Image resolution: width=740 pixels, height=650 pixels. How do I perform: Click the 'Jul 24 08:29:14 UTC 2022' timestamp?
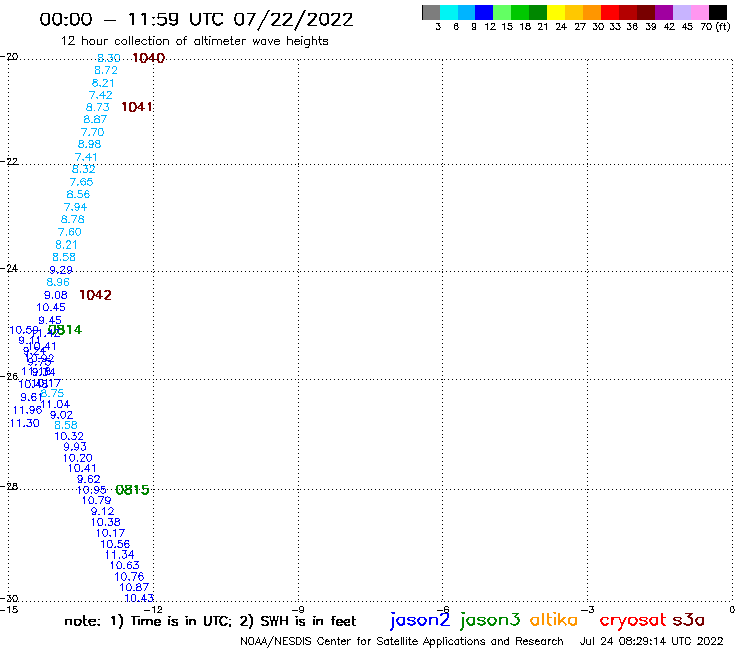click(651, 641)
